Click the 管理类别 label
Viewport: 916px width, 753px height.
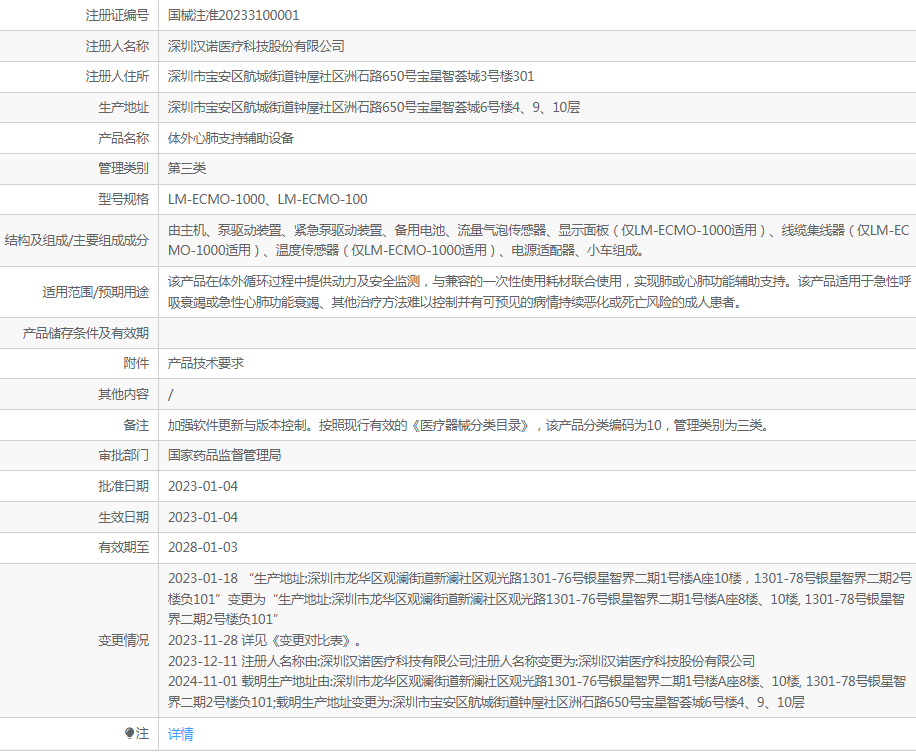pos(123,169)
